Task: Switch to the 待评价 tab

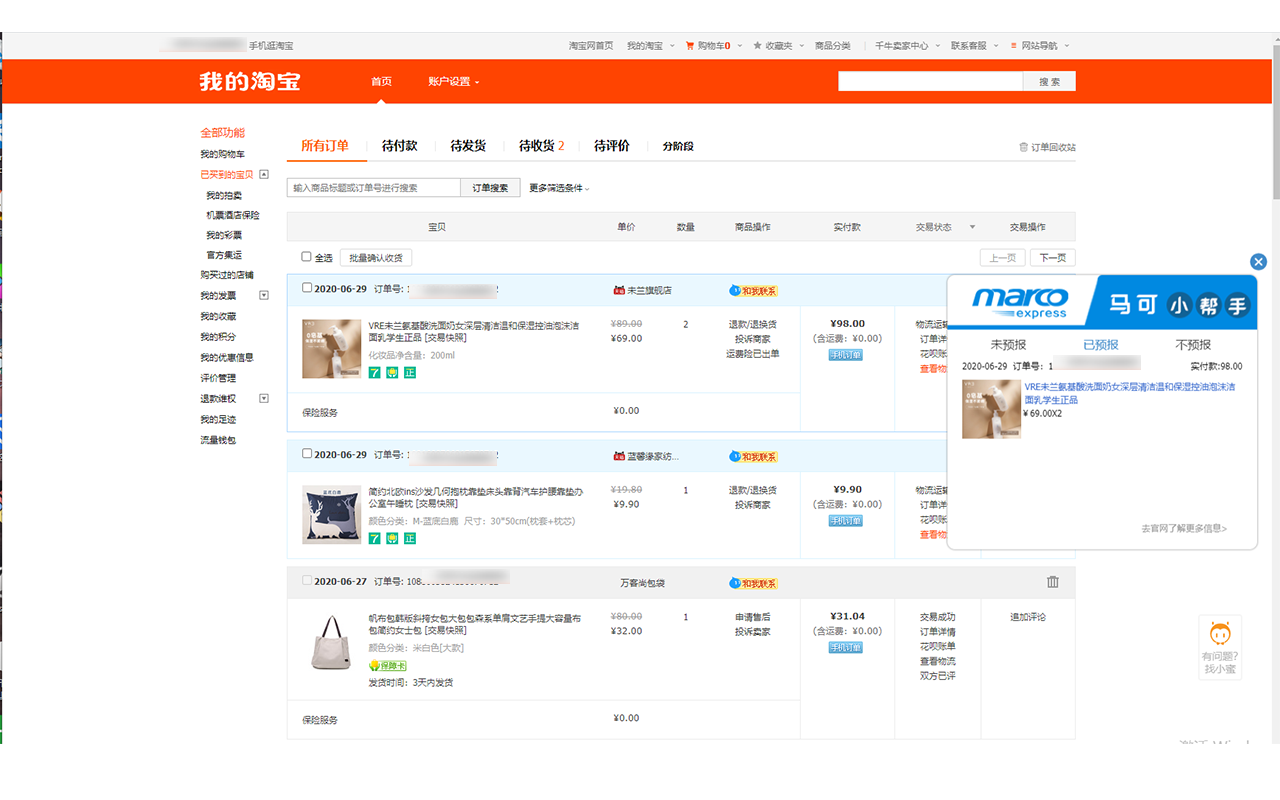Action: coord(612,146)
